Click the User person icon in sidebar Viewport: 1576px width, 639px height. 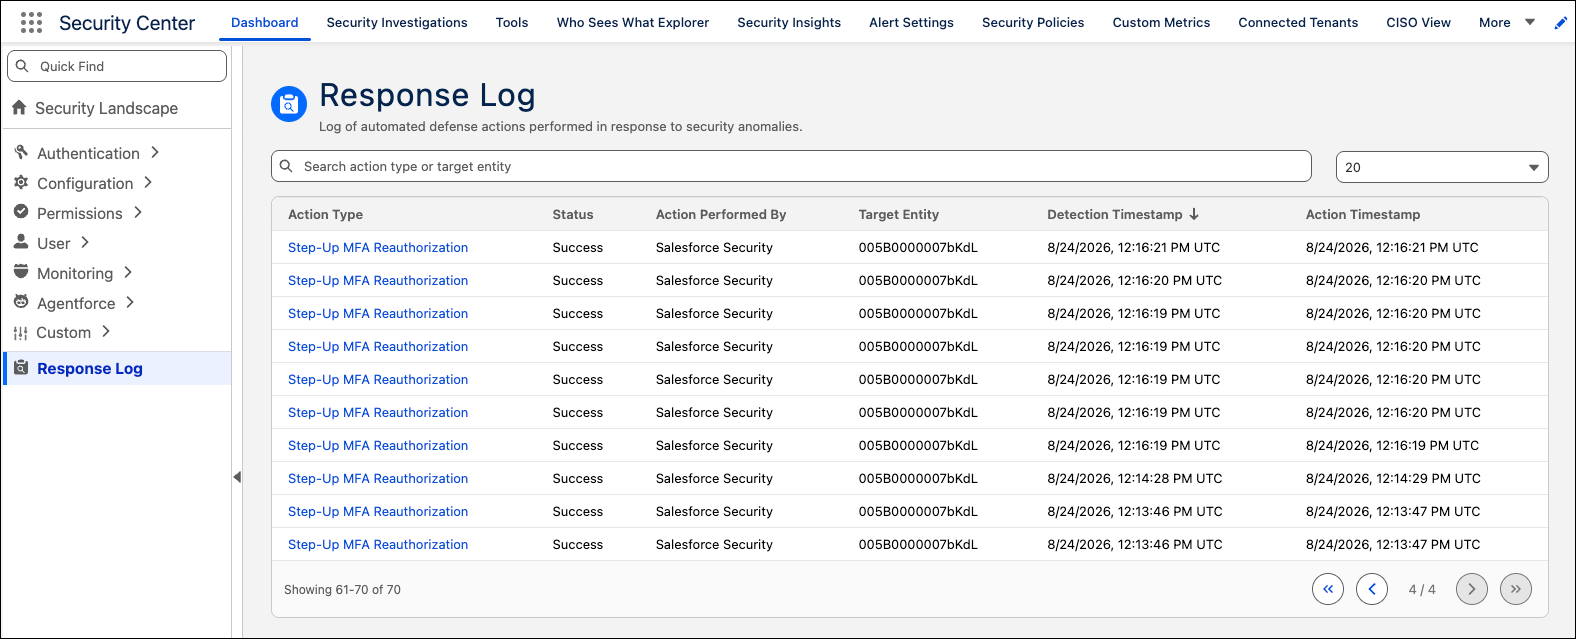(21, 242)
